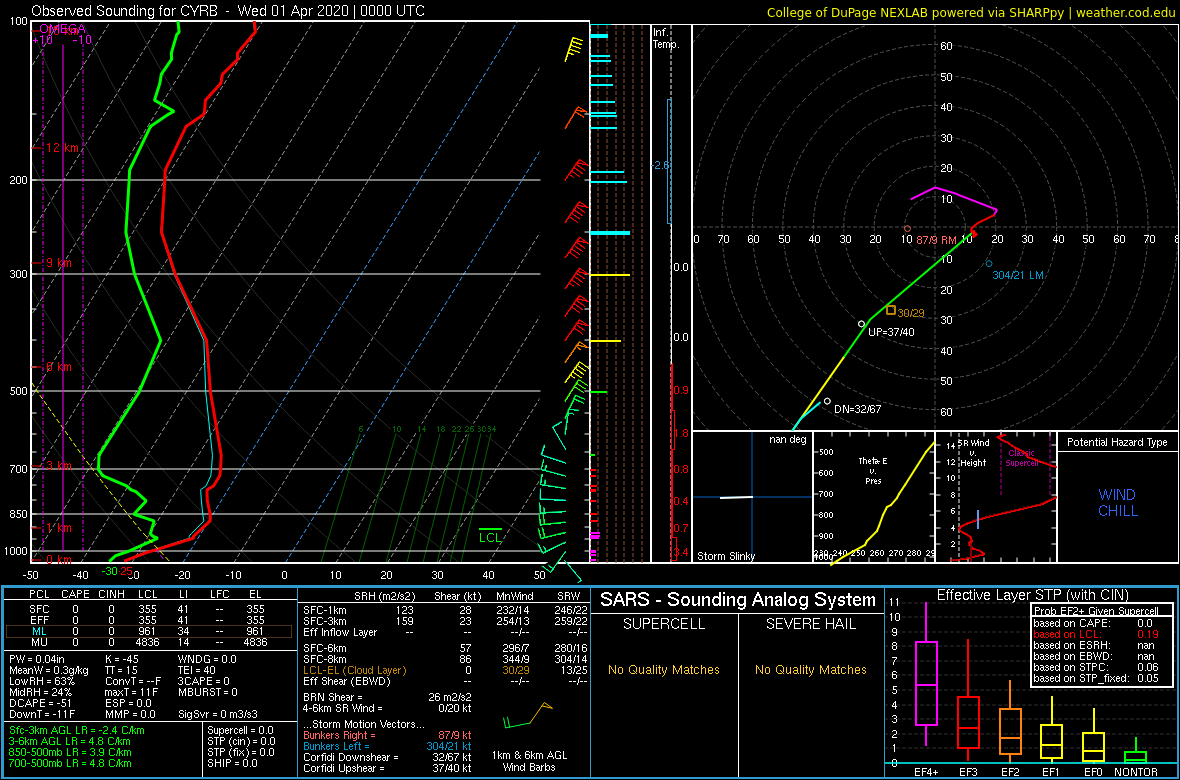Click the 'SEVERE HAIL' analog column header

pos(810,626)
